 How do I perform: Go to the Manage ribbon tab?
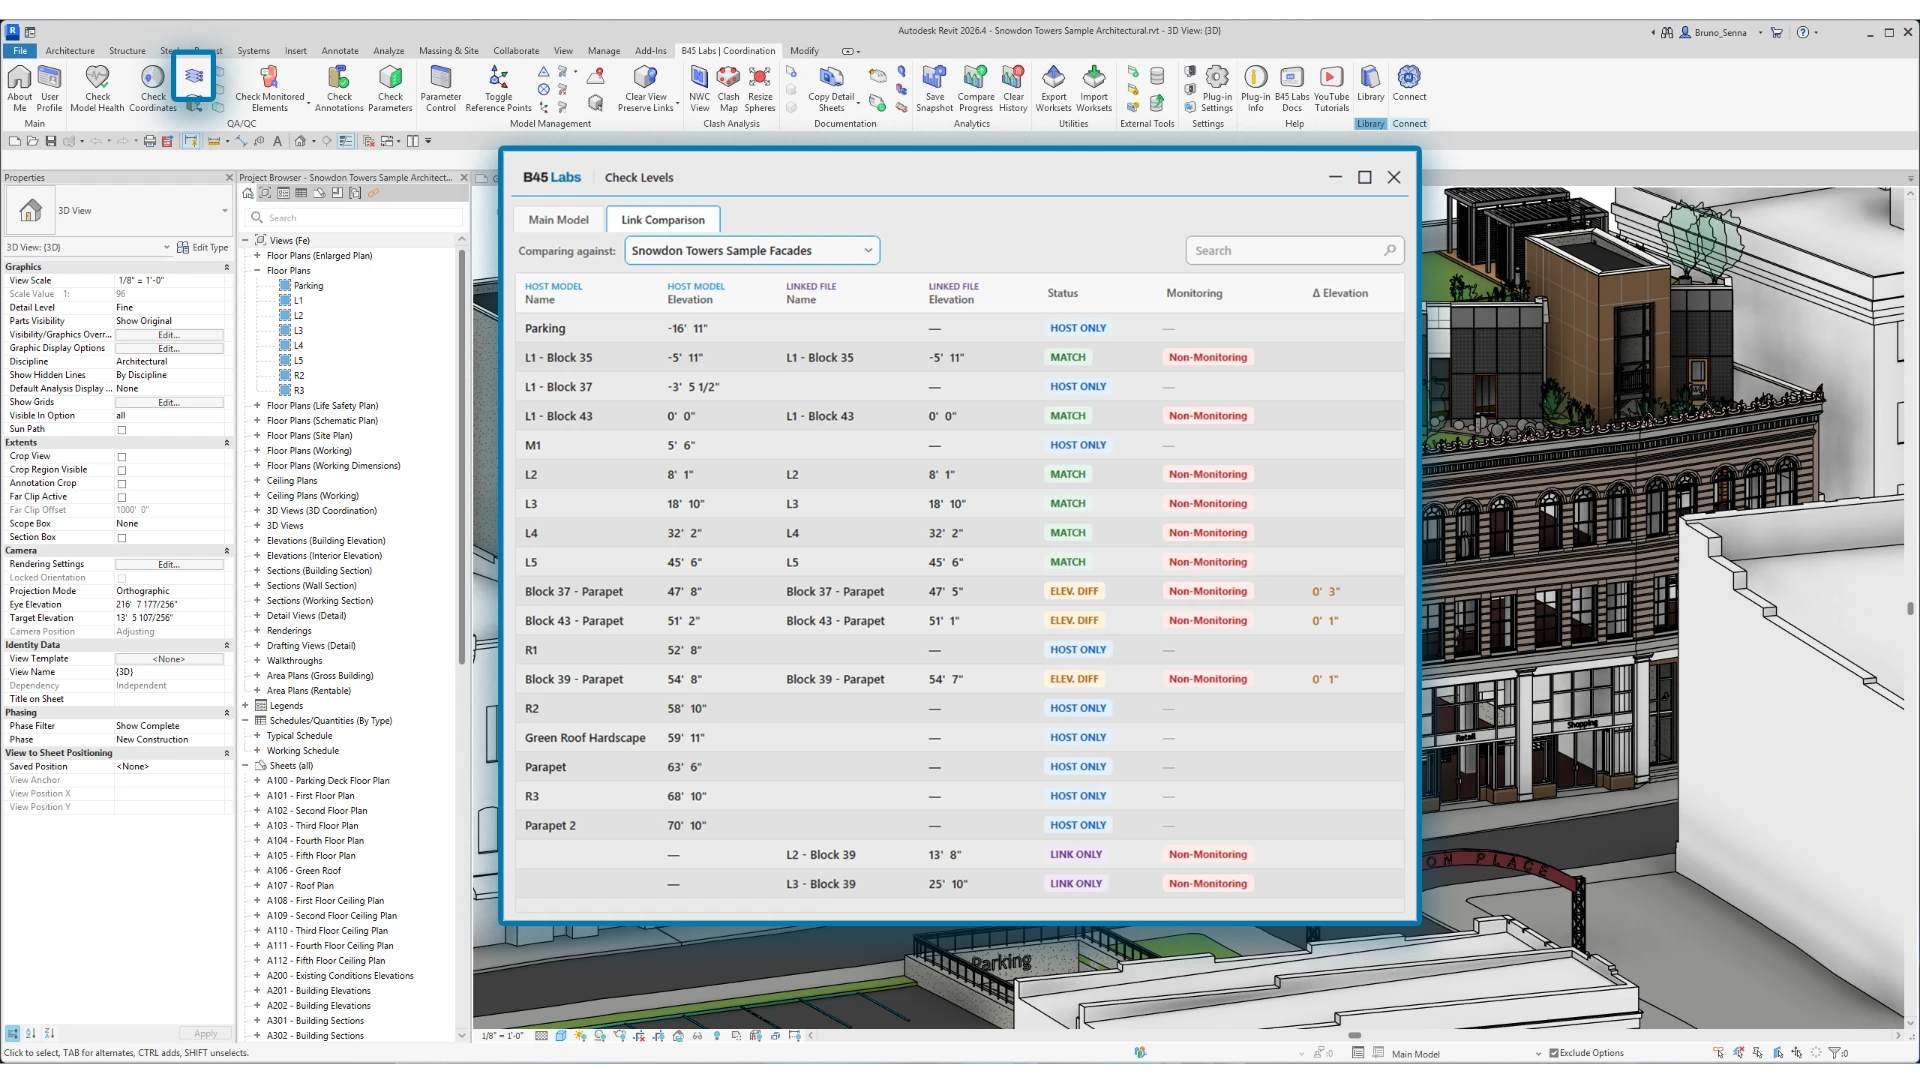tap(604, 51)
